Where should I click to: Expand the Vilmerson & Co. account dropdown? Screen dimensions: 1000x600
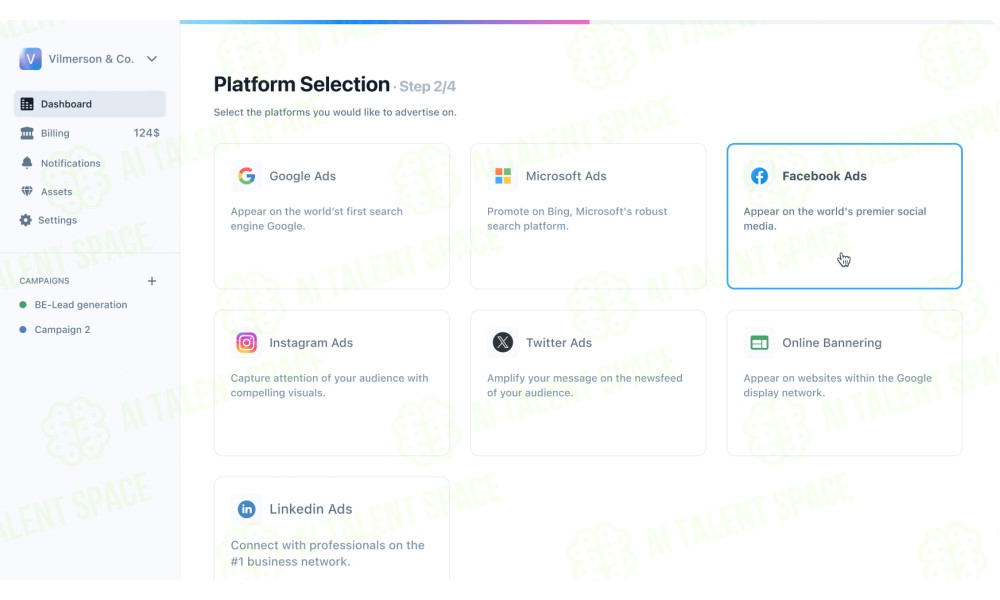click(x=152, y=59)
